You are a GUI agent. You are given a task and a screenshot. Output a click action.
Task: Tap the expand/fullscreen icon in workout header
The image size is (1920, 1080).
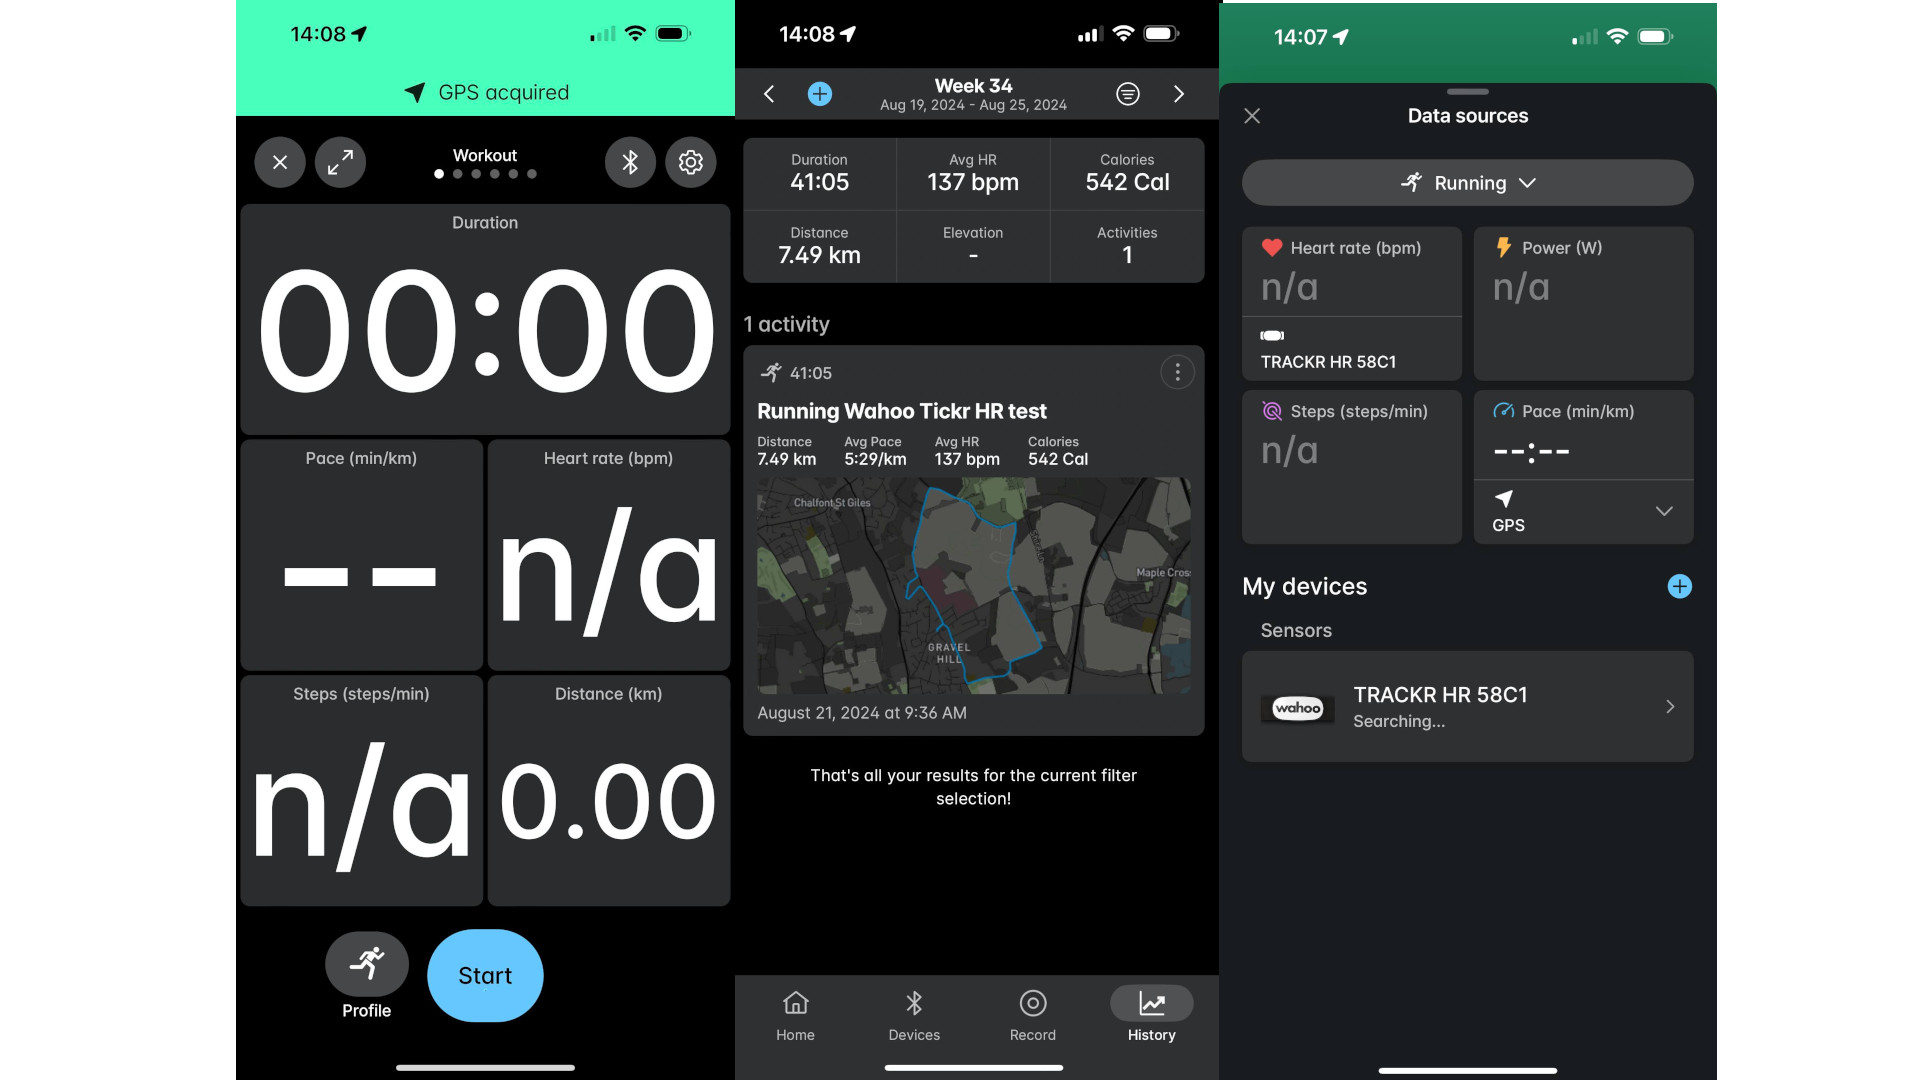(x=339, y=161)
